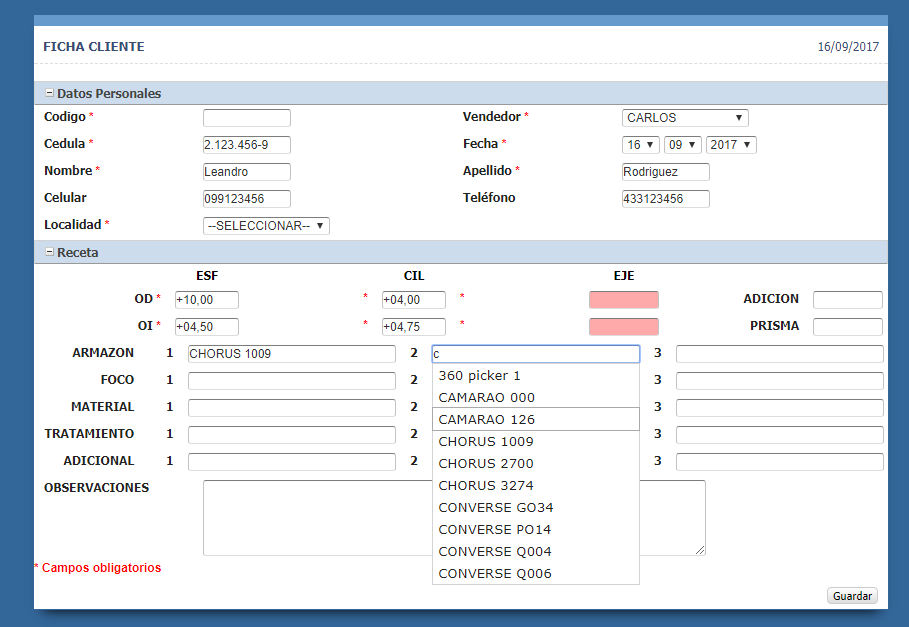Click the Apellido field containing Rodriguez
The height and width of the screenshot is (627, 909).
tap(665, 172)
